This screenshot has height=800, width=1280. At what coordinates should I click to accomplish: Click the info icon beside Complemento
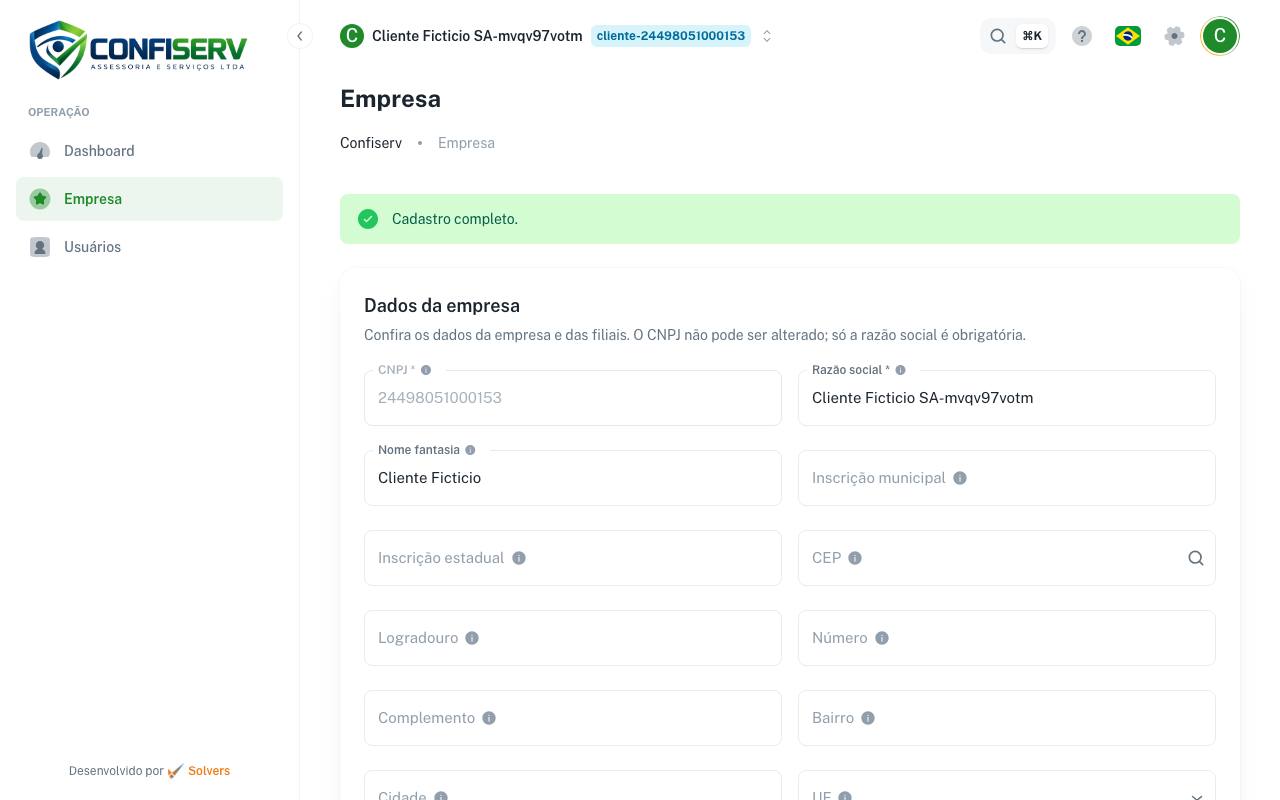click(x=489, y=718)
